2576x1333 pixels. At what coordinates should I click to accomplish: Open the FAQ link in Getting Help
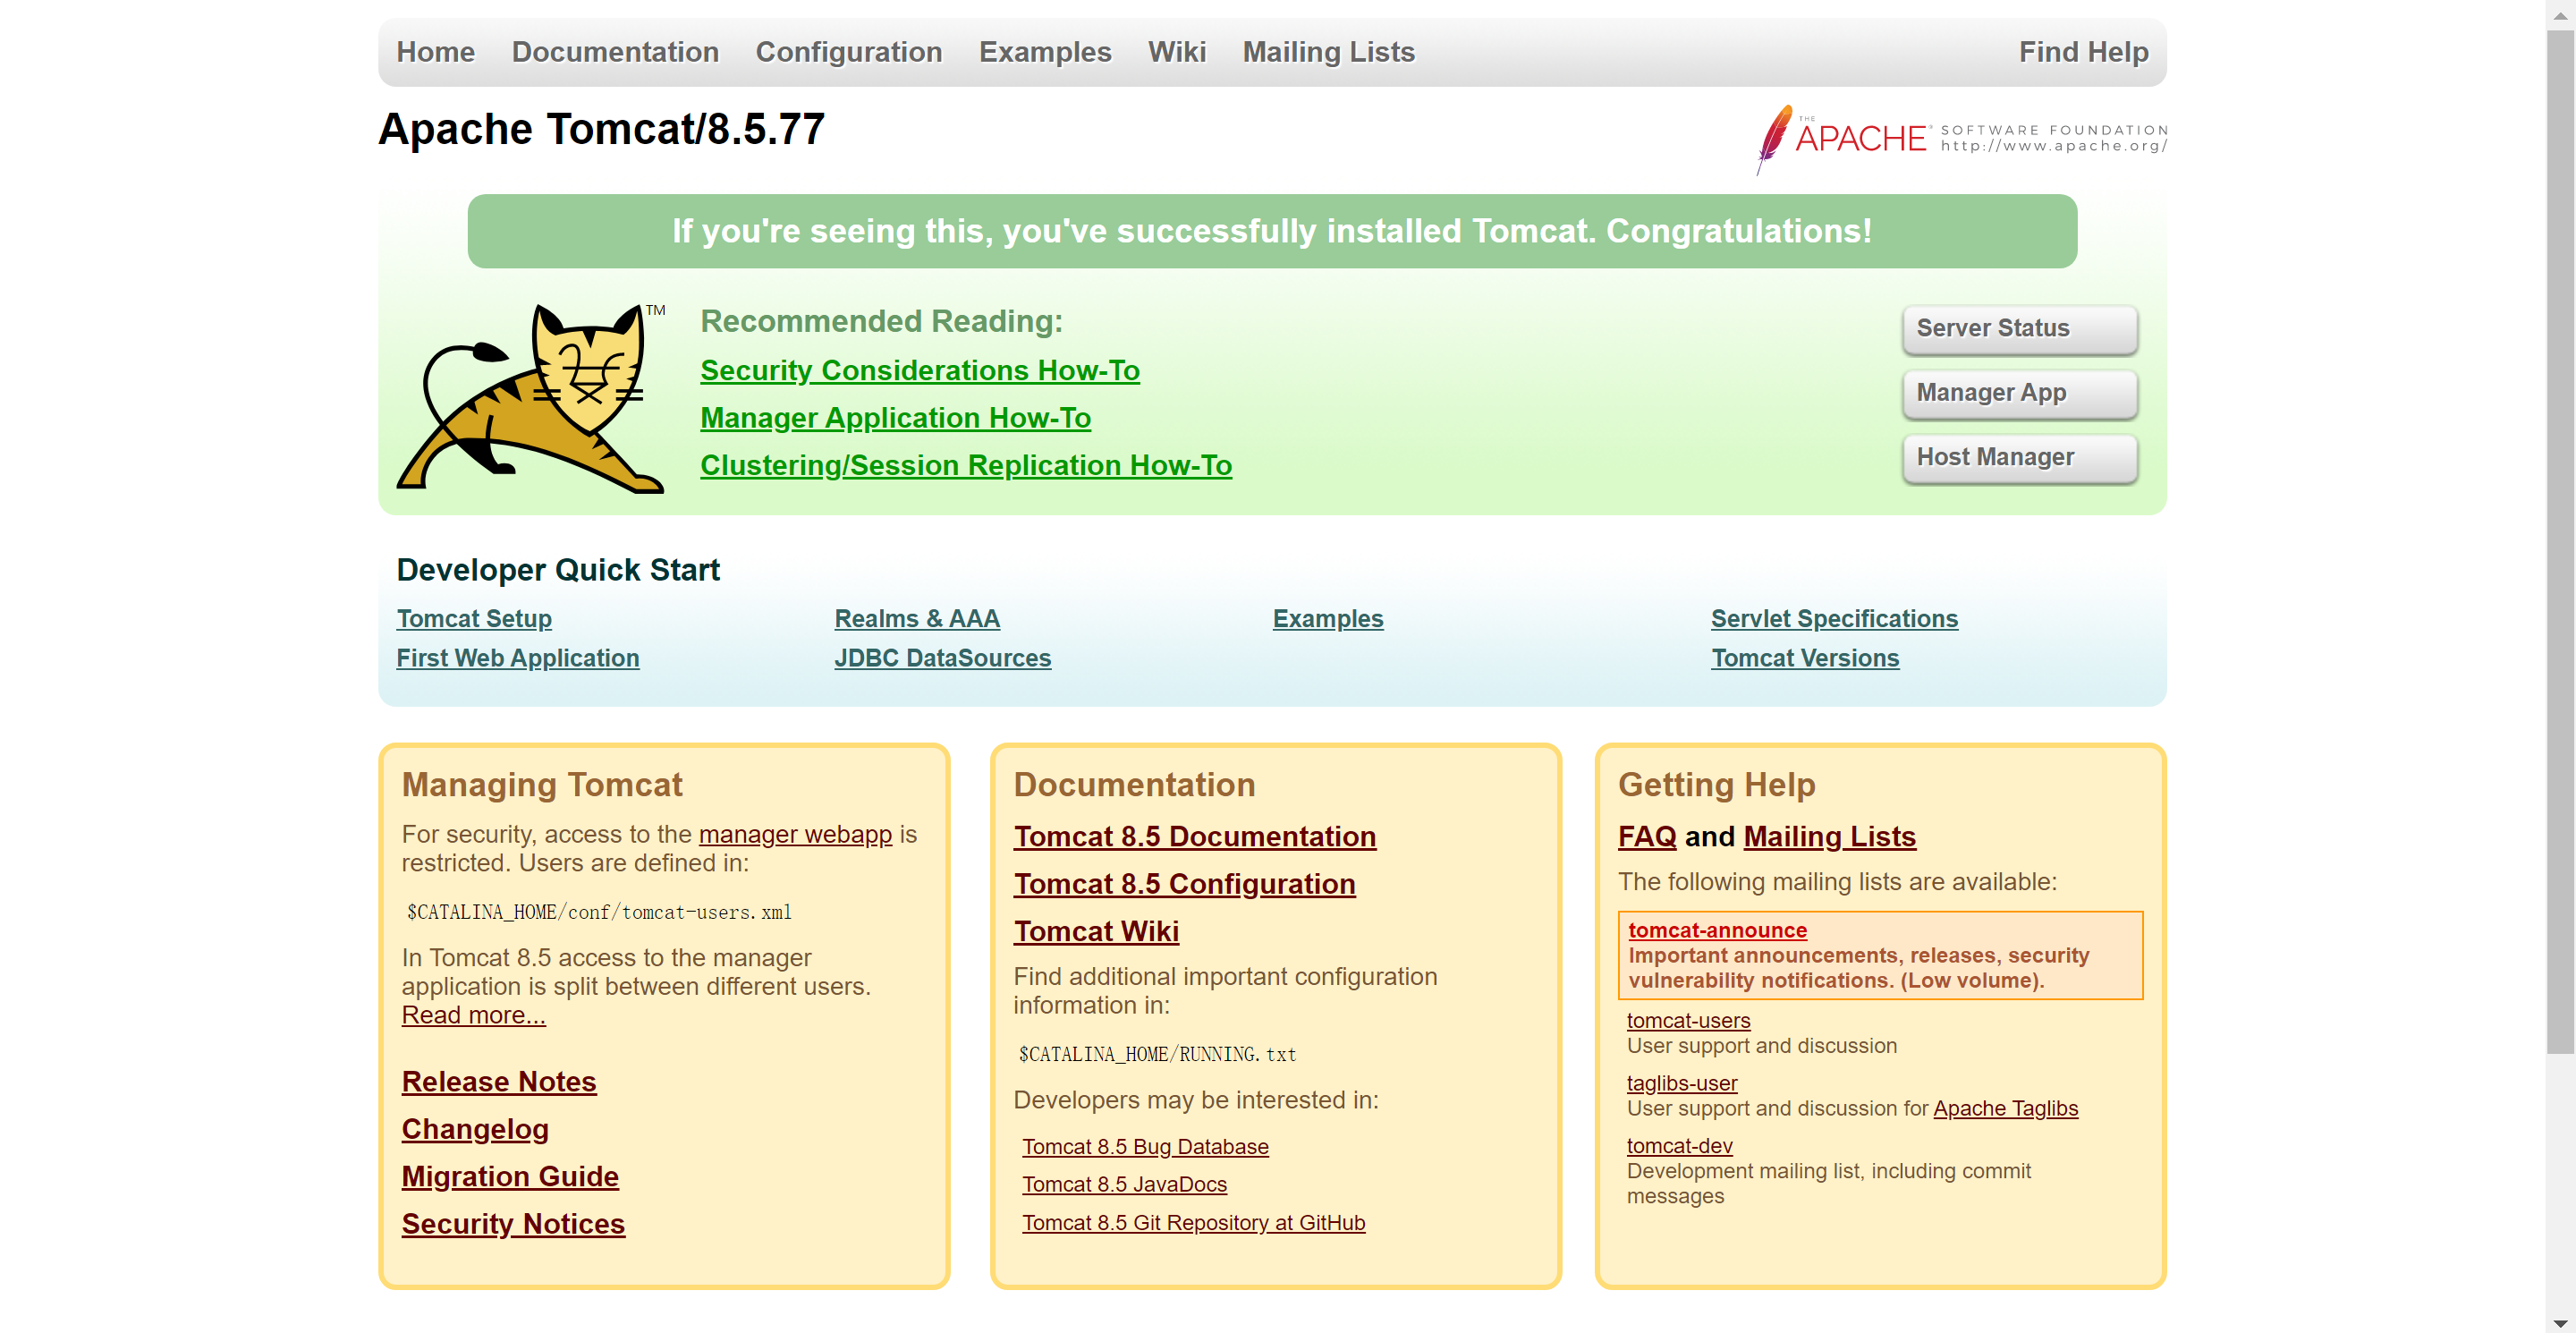pyautogui.click(x=1646, y=836)
